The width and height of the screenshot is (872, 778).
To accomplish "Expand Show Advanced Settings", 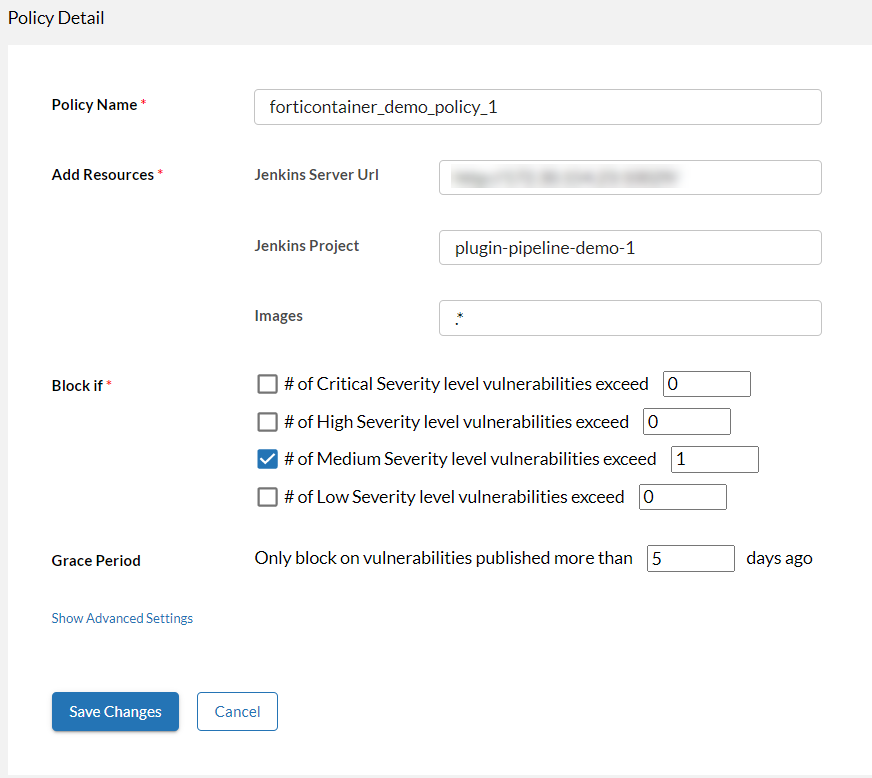I will [122, 619].
